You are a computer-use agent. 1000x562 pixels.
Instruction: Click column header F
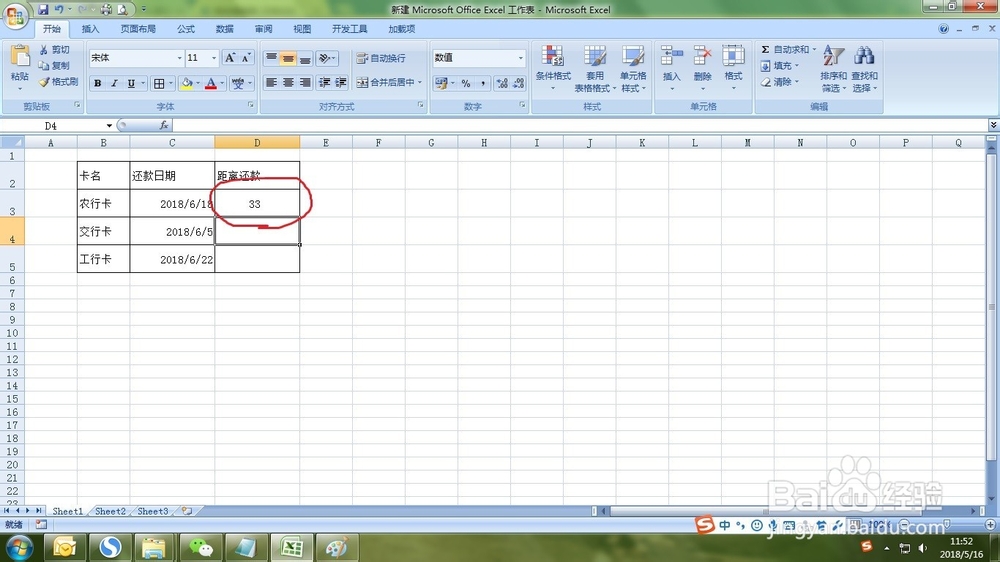(x=378, y=143)
